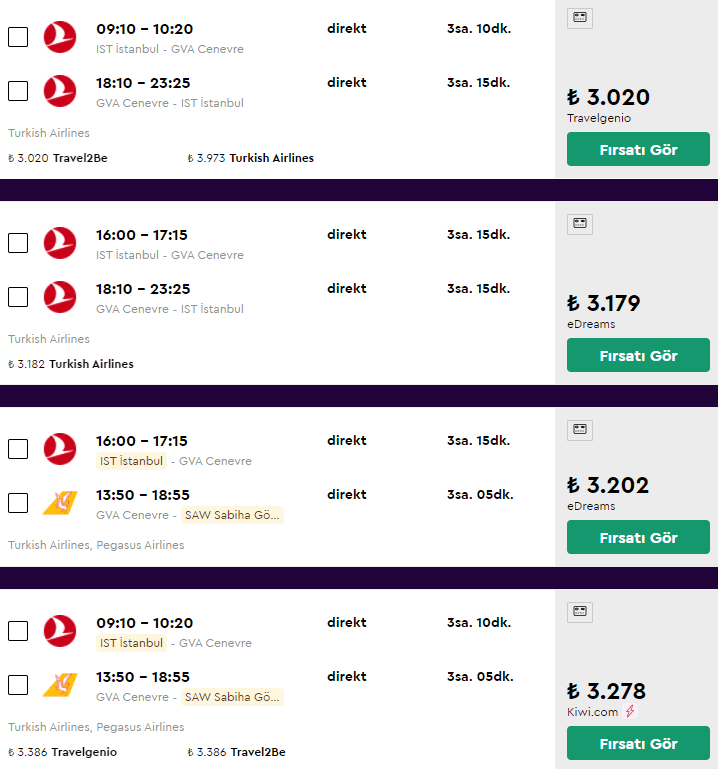
Task: Check the 13:50 – 18:55 flight in third card
Action: pos(18,503)
